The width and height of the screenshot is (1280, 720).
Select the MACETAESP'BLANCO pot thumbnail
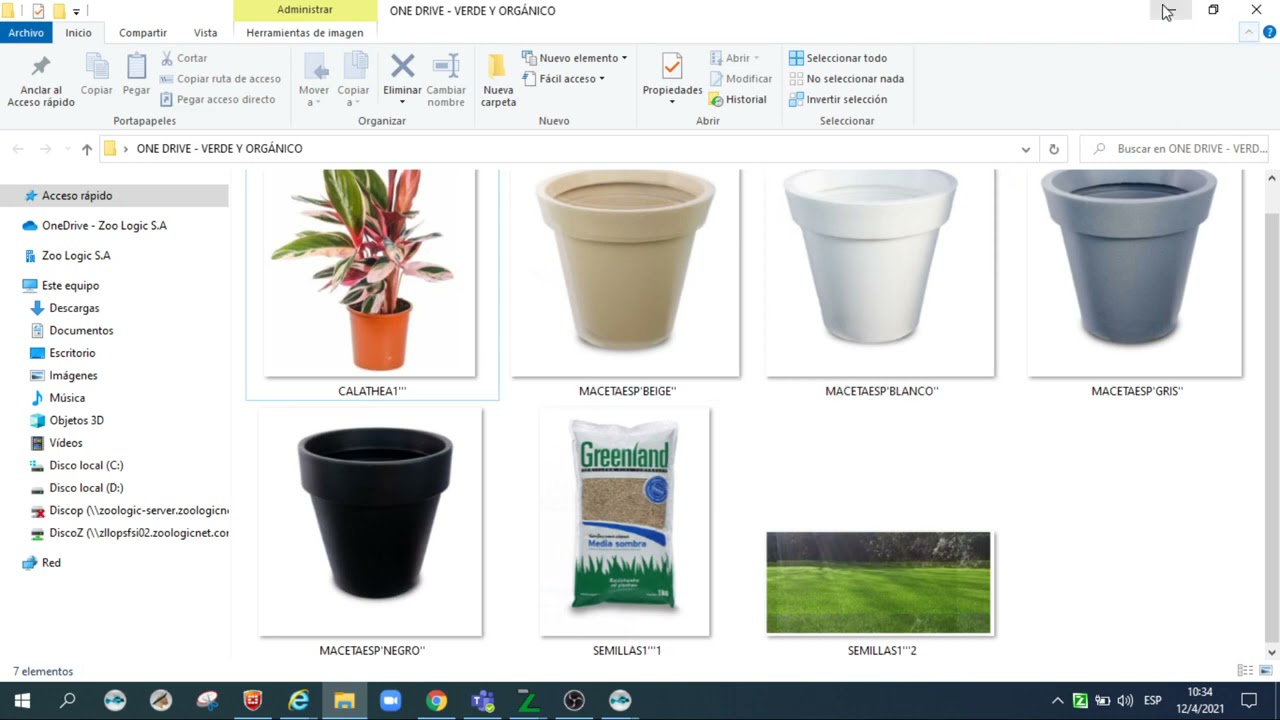880,273
